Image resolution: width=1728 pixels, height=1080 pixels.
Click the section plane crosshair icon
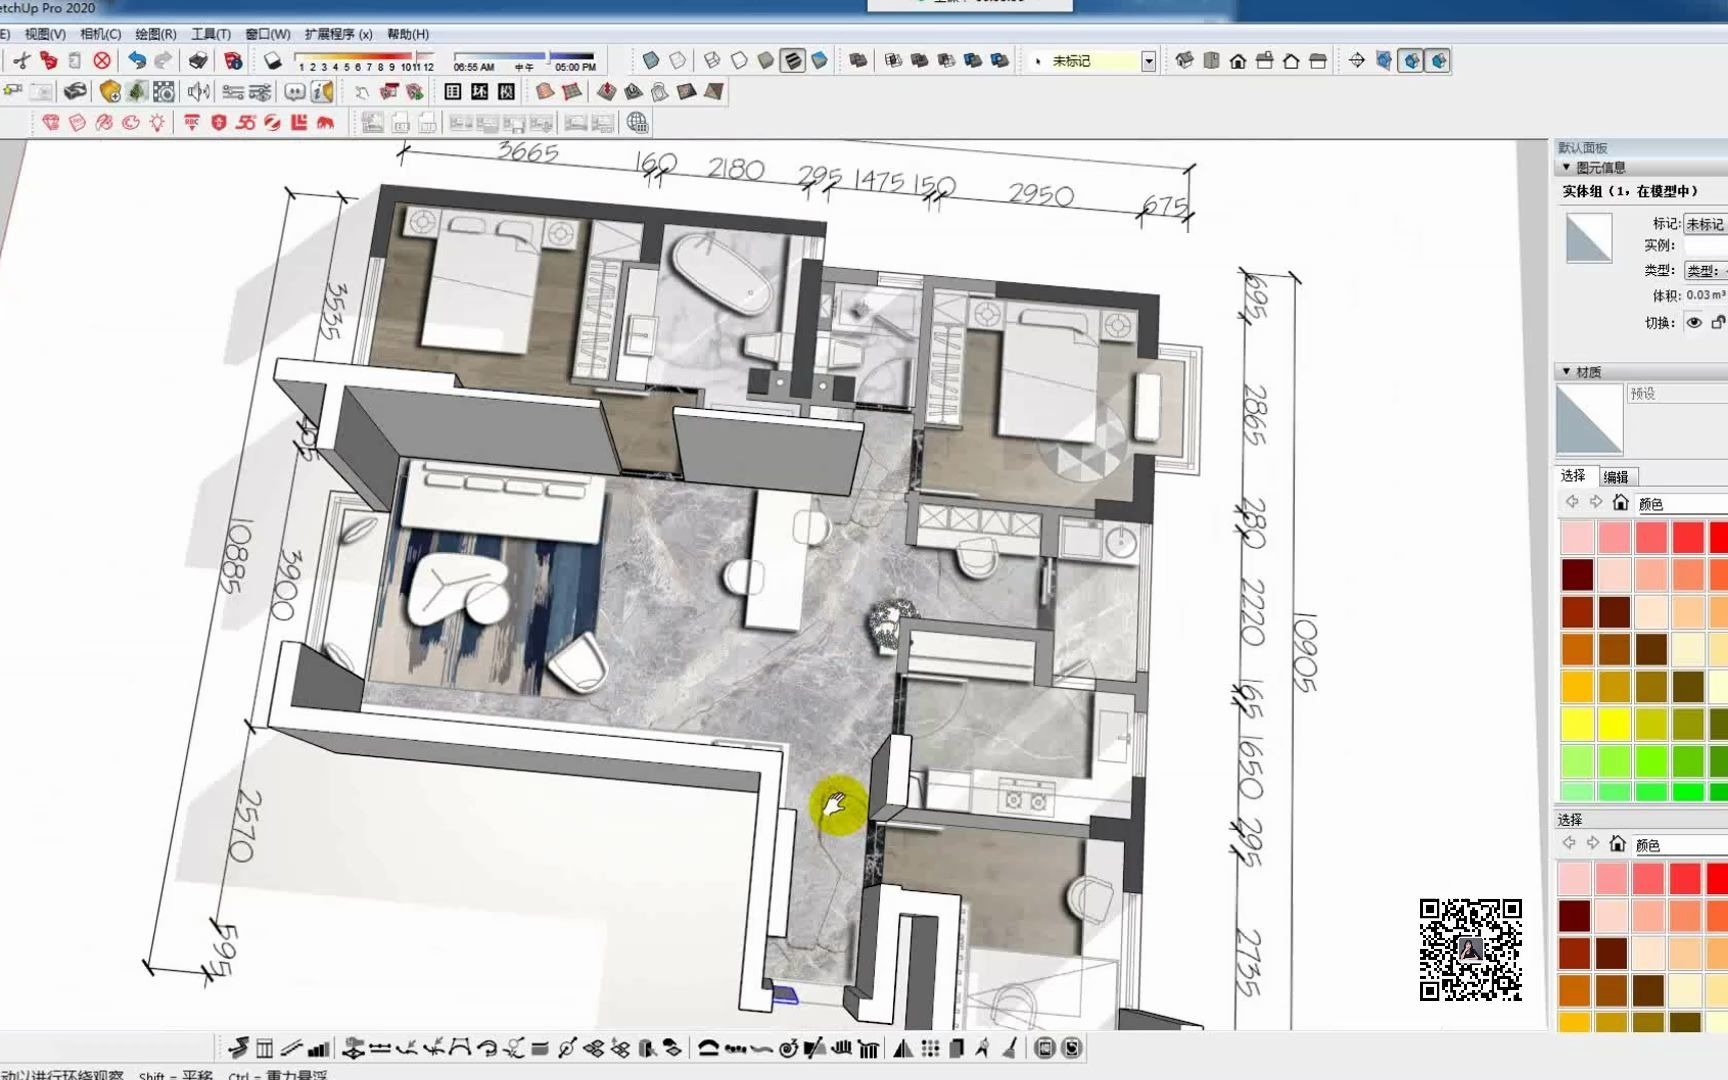point(1357,61)
